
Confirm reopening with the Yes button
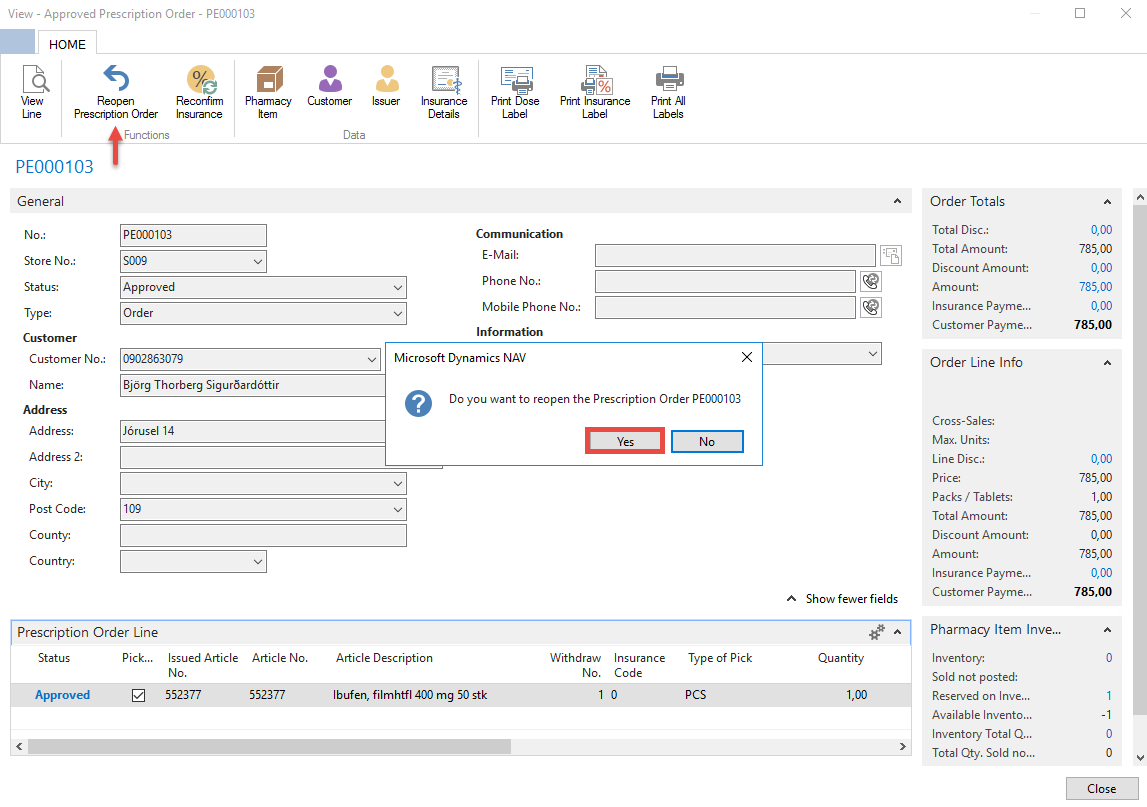coord(625,442)
